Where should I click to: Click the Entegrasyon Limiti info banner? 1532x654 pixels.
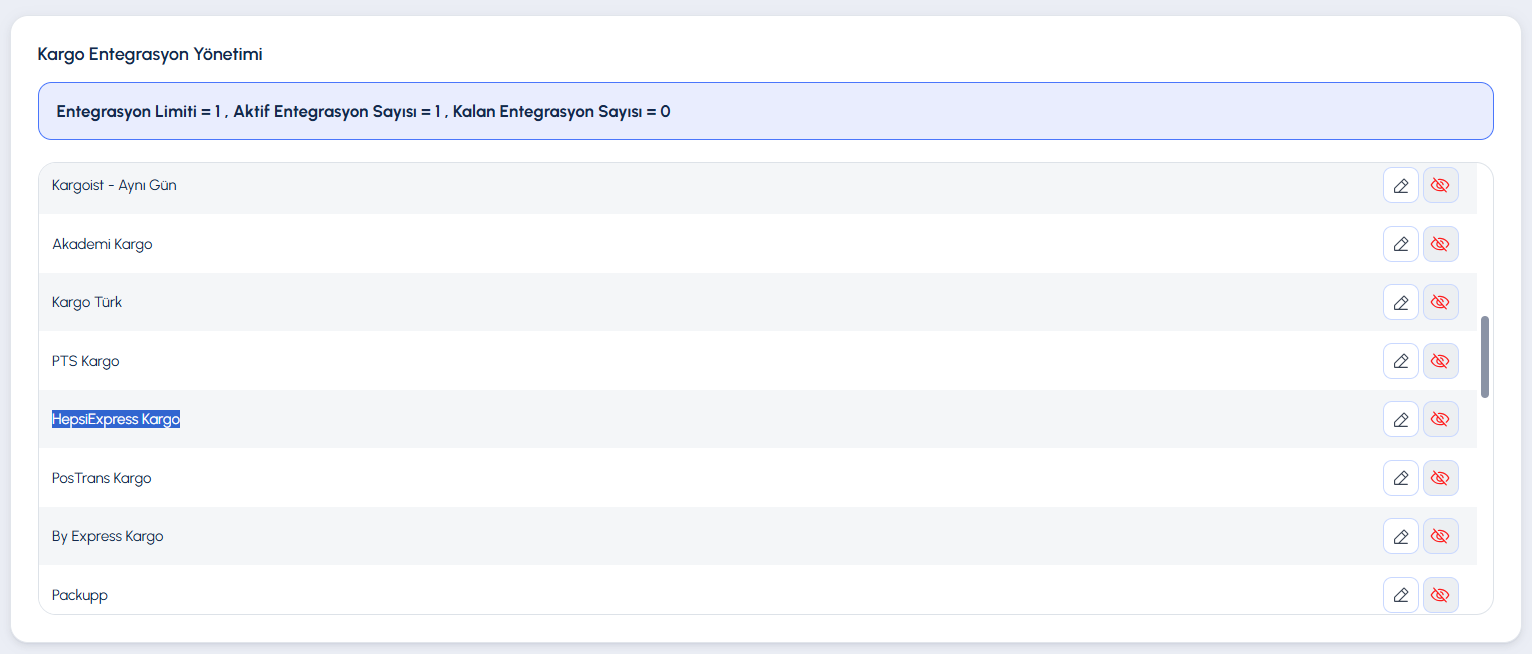click(x=766, y=111)
